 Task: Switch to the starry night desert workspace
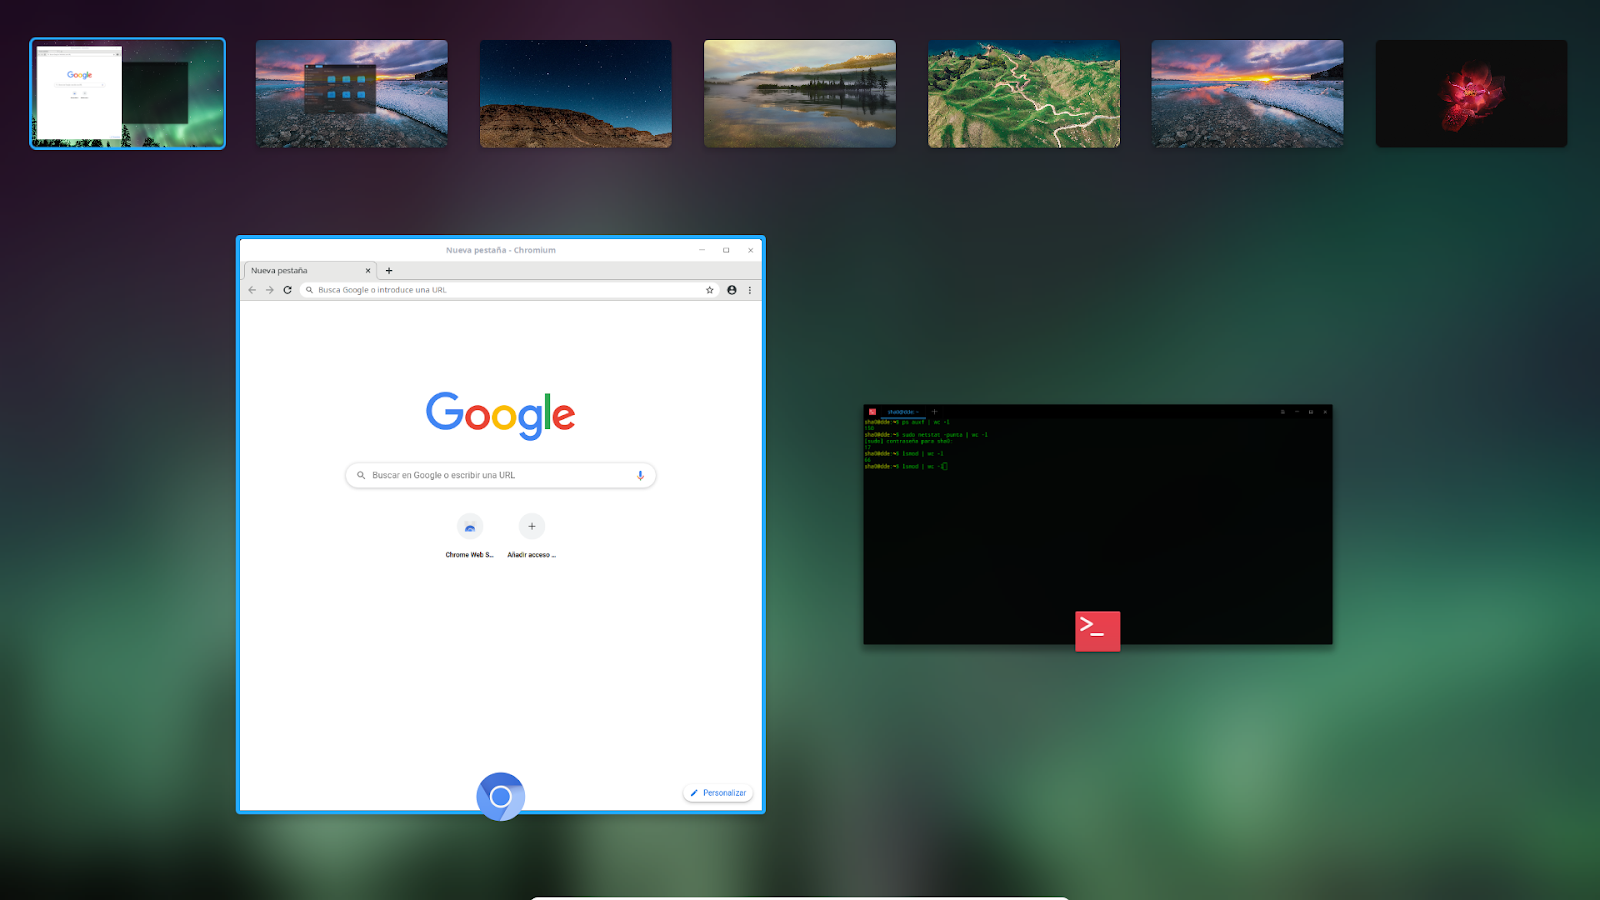(x=576, y=94)
